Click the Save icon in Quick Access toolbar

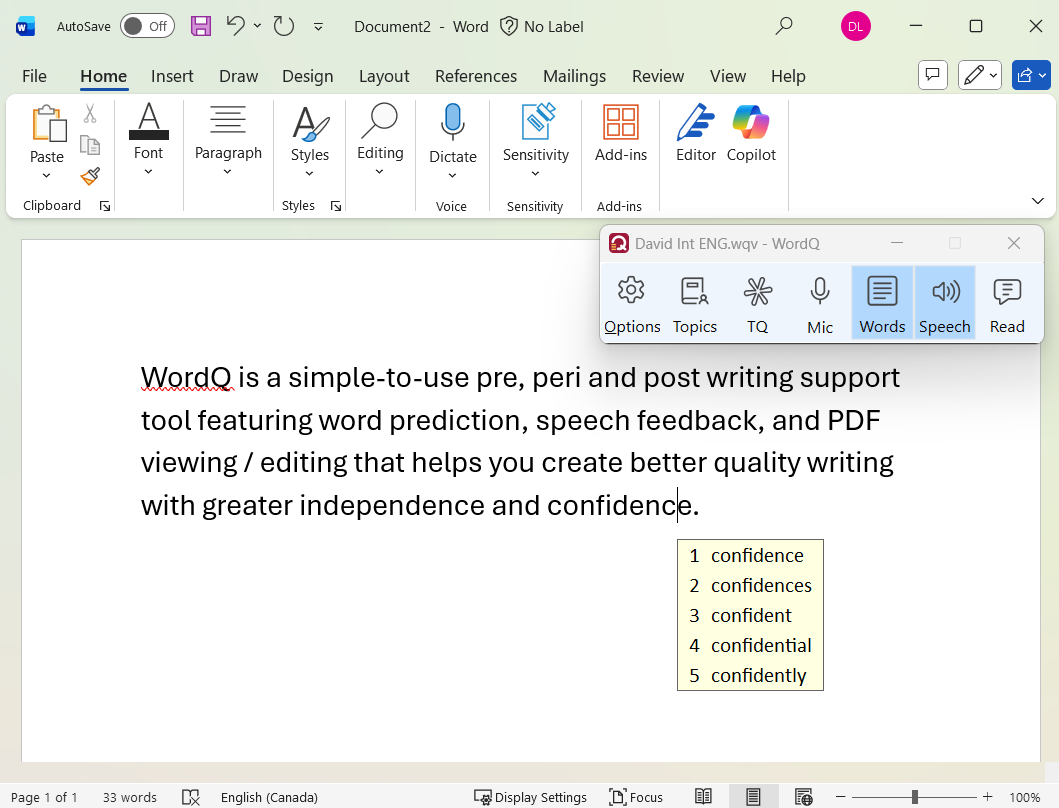coord(200,26)
